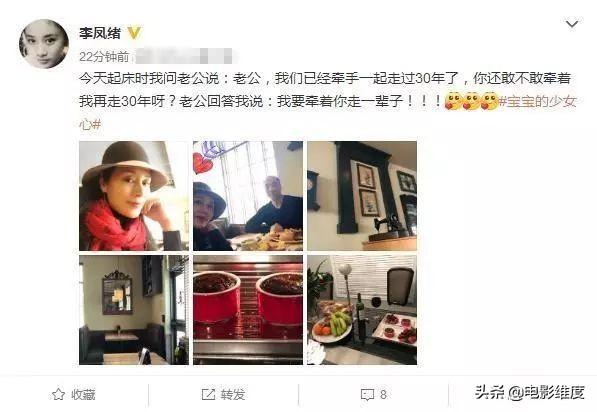Click the comment bubble icon

click(x=367, y=395)
